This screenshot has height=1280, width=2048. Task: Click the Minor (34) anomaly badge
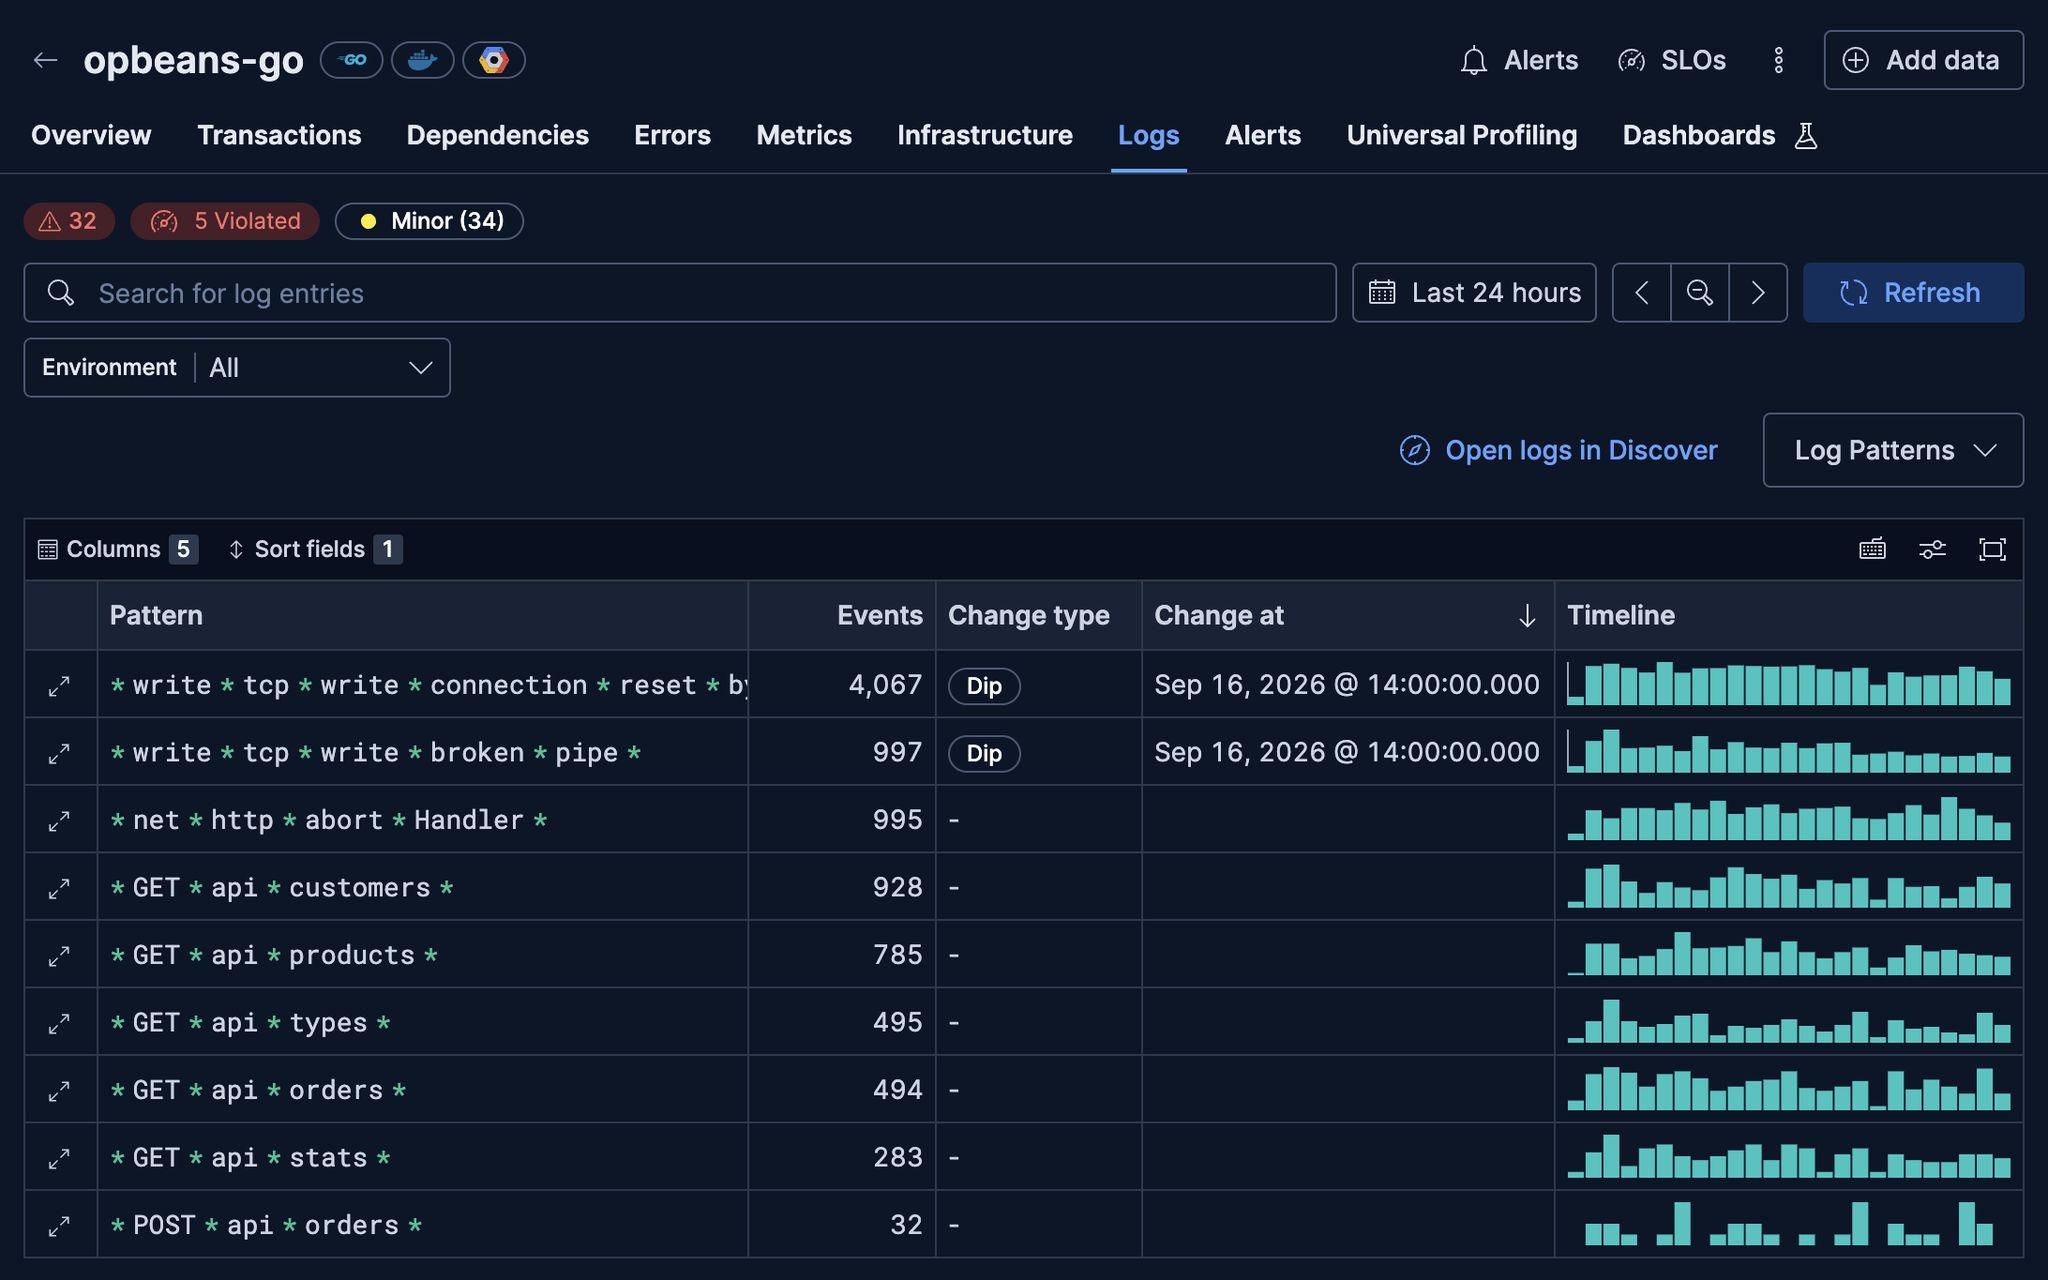(x=429, y=221)
